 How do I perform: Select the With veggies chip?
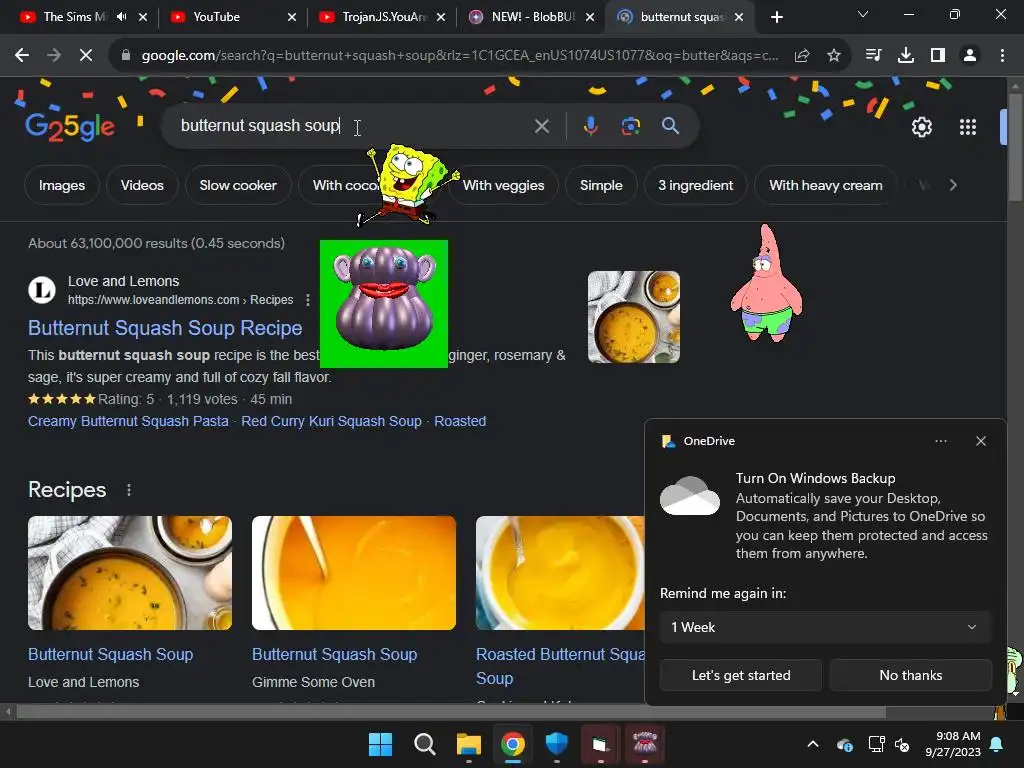coord(504,185)
